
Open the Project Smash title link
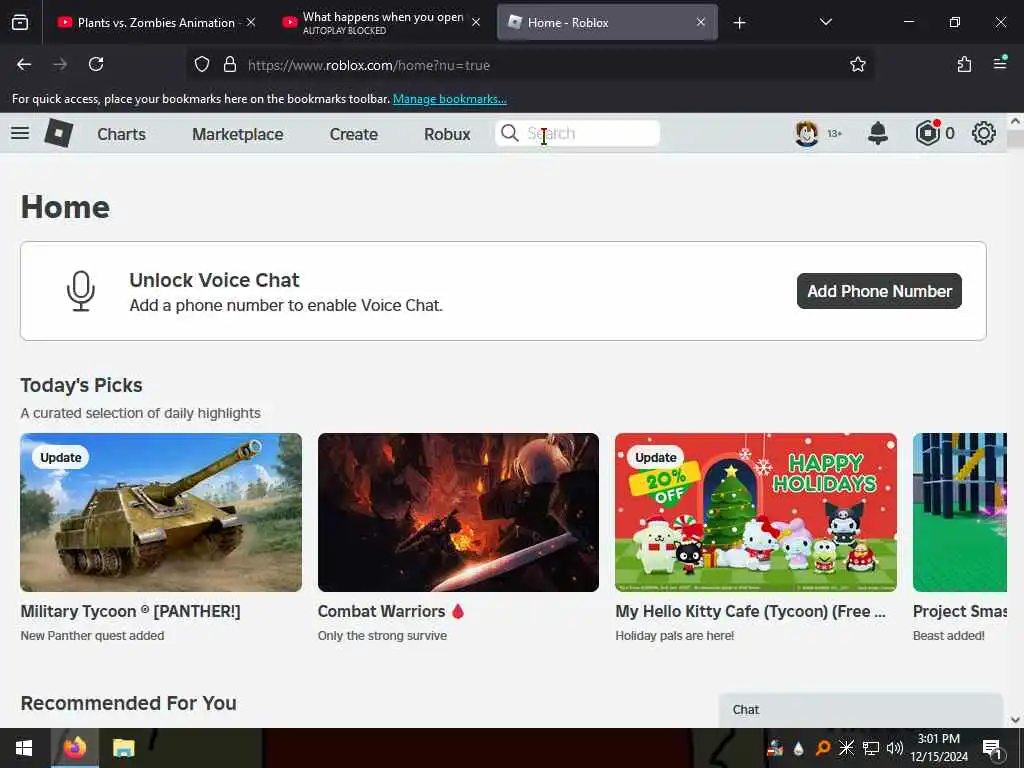pos(959,611)
